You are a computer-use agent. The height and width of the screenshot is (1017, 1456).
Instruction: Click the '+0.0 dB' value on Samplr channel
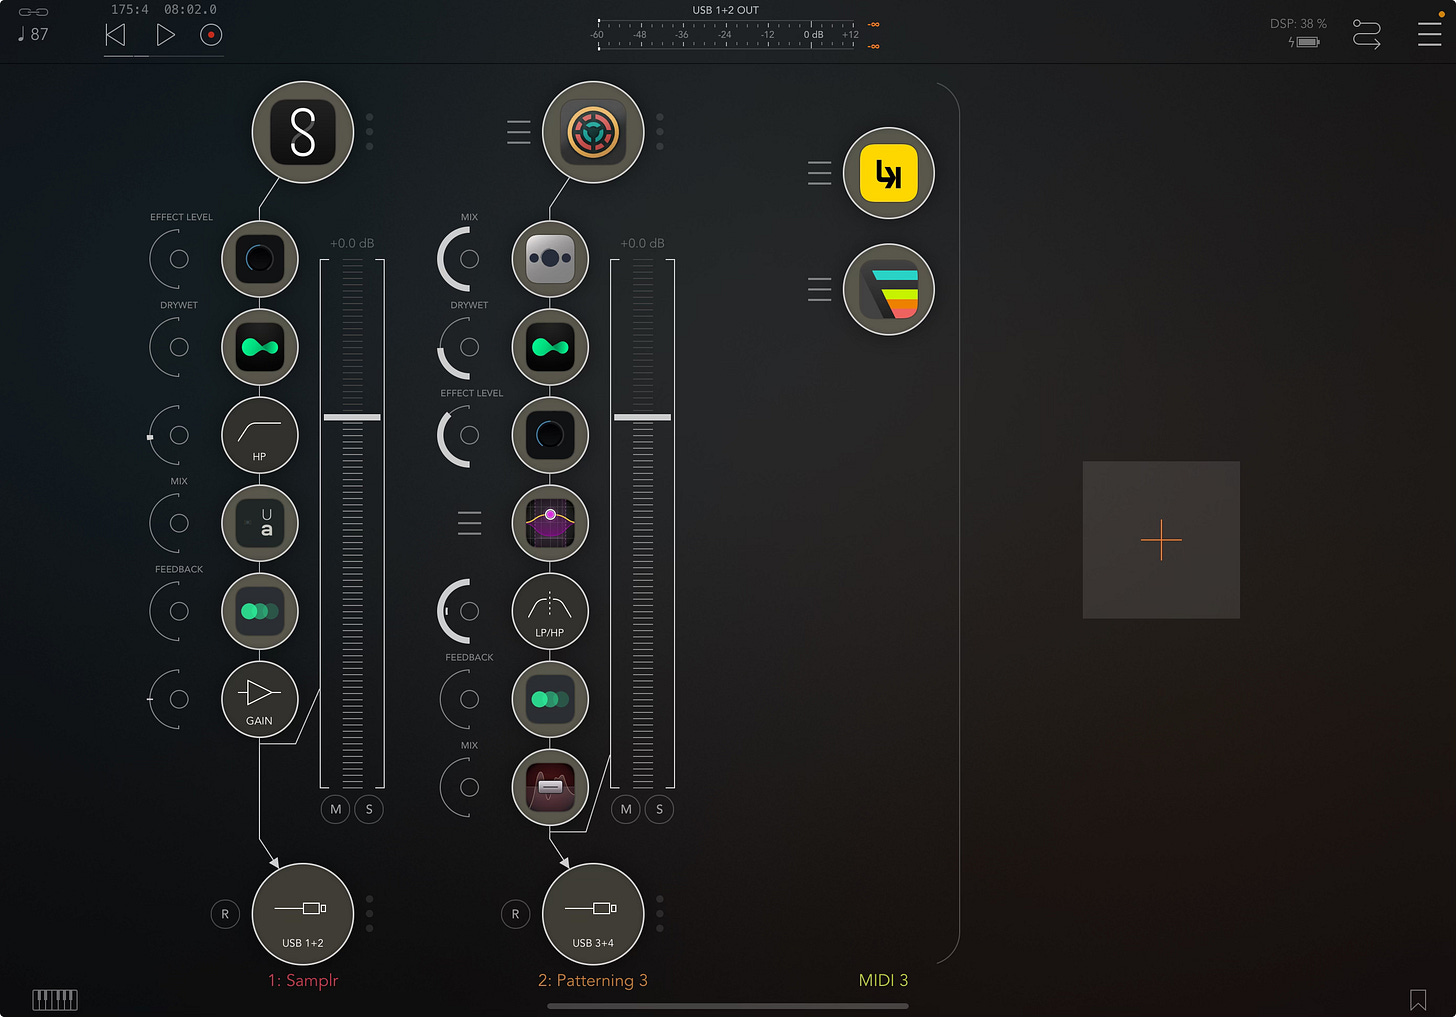[352, 243]
